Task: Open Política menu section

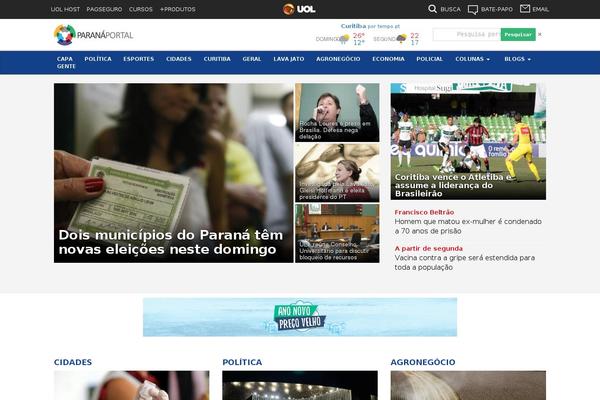Action: coord(98,59)
